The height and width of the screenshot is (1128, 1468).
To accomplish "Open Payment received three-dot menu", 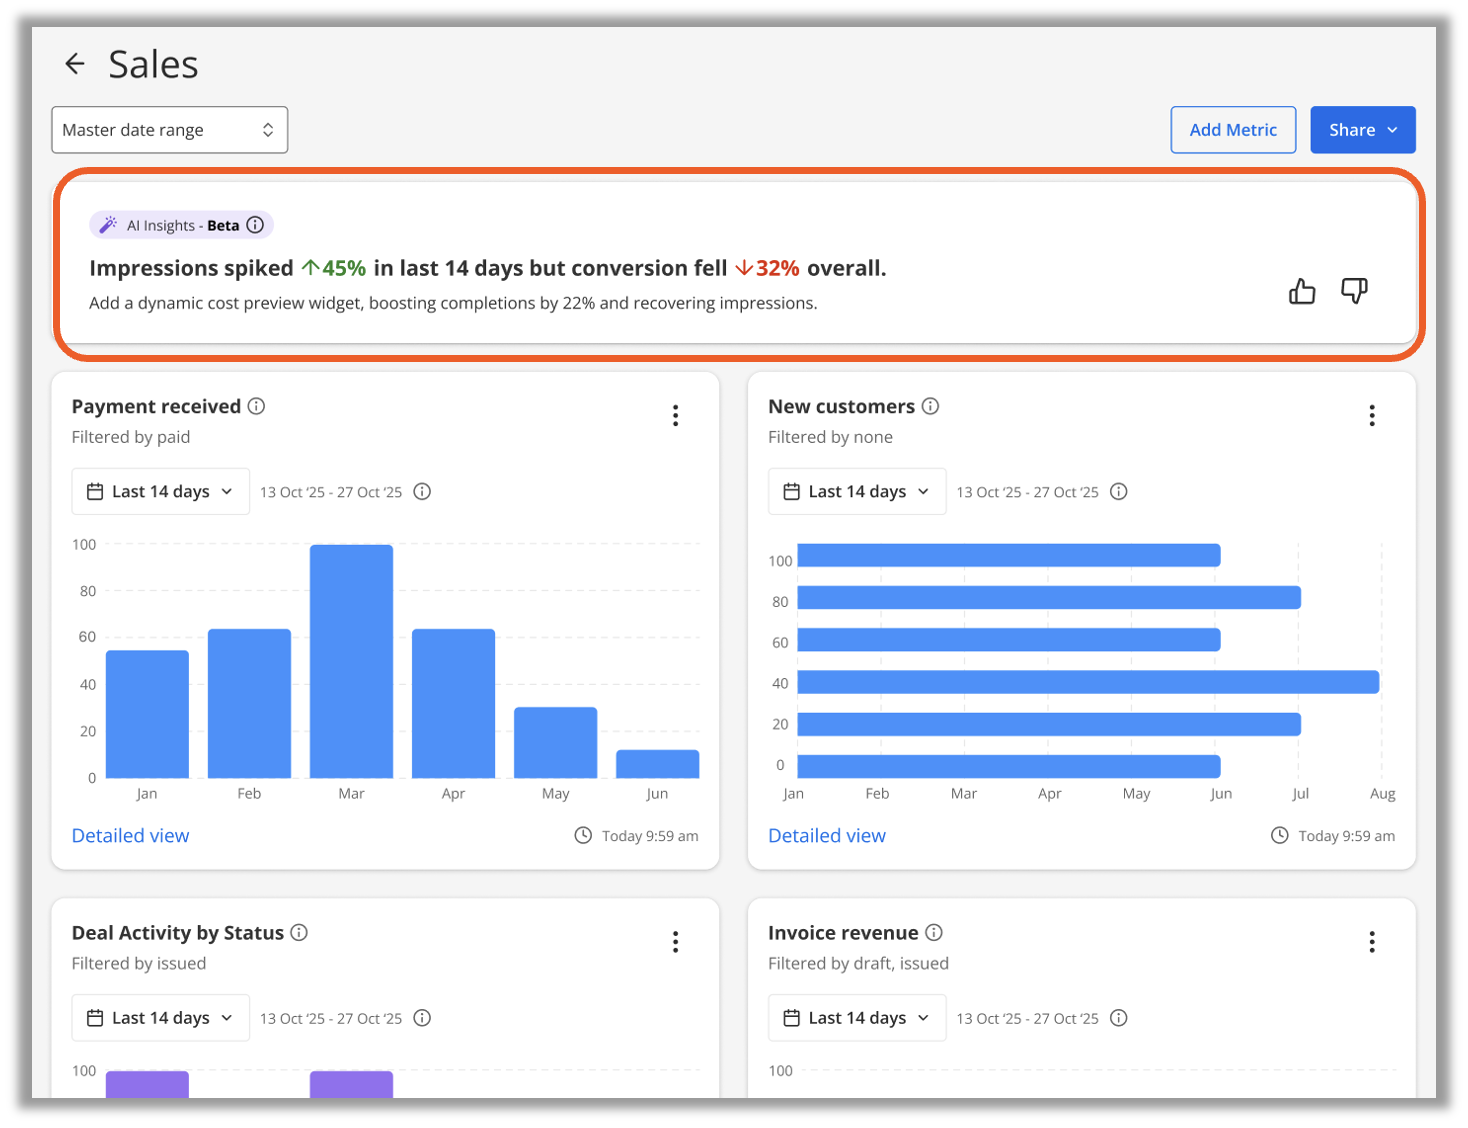I will click(x=676, y=416).
